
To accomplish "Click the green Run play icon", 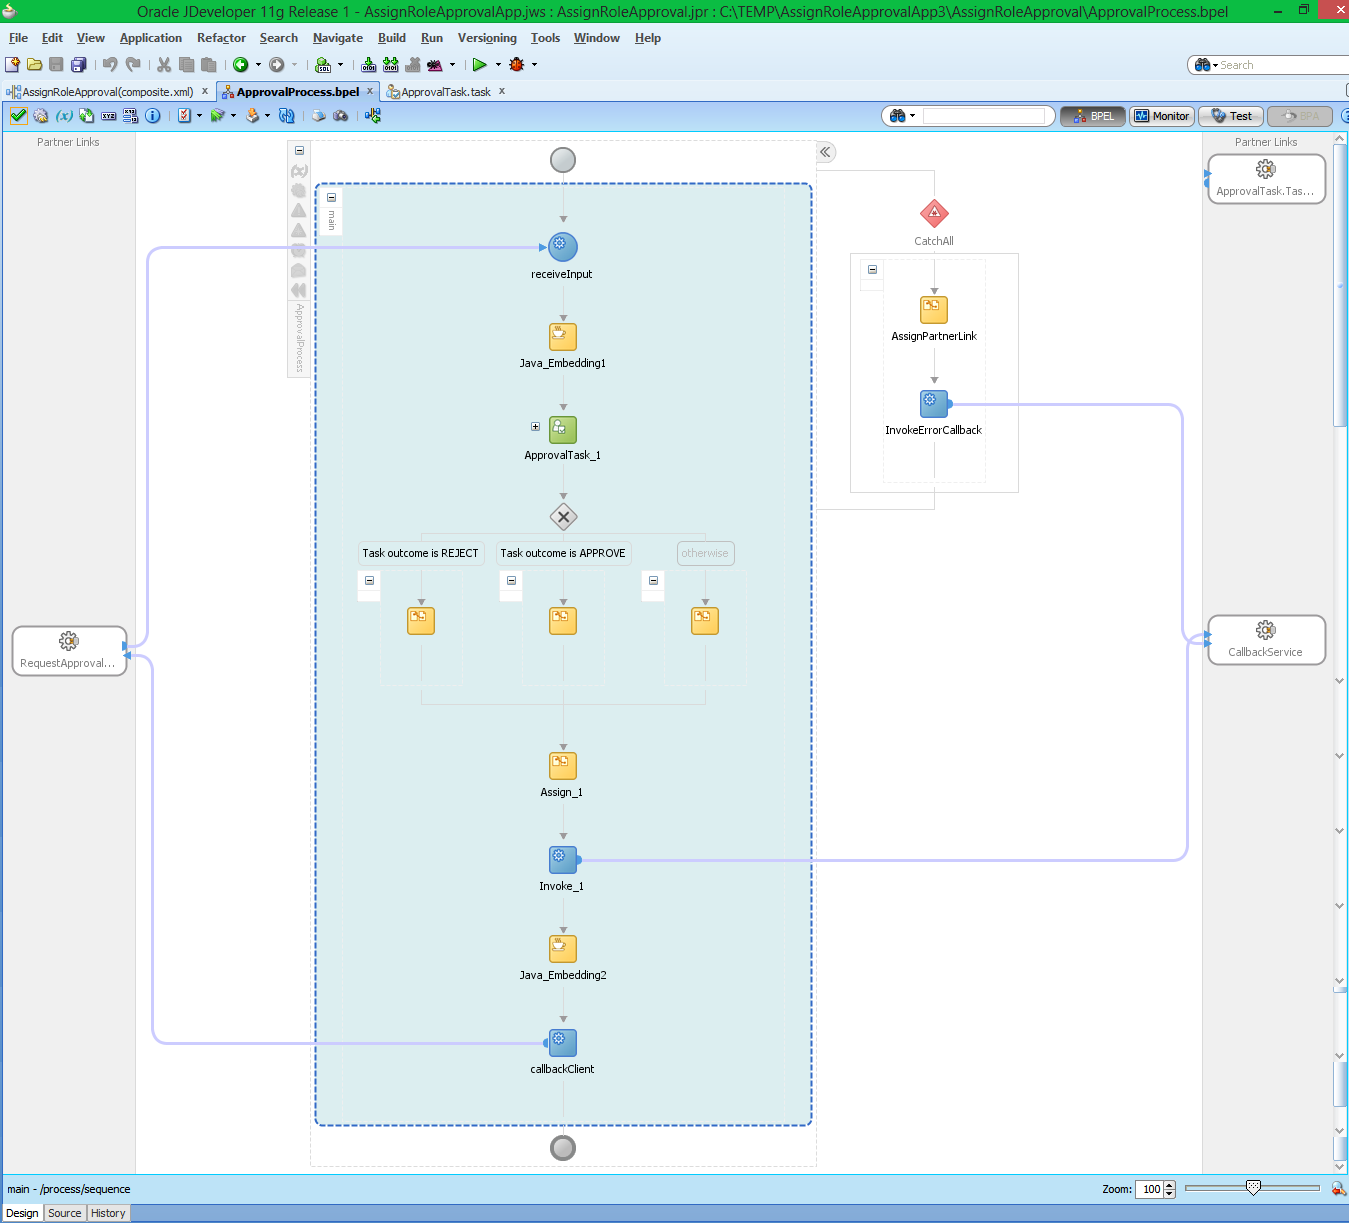I will coord(480,64).
